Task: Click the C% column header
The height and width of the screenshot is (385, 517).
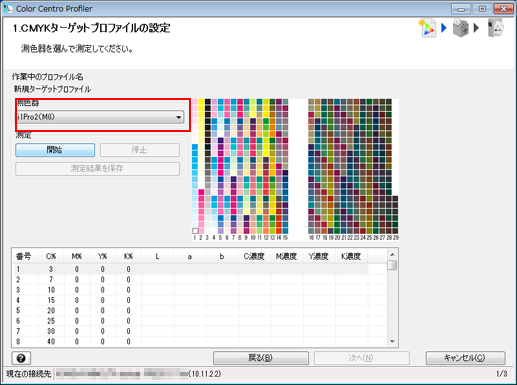Action: pyautogui.click(x=51, y=256)
